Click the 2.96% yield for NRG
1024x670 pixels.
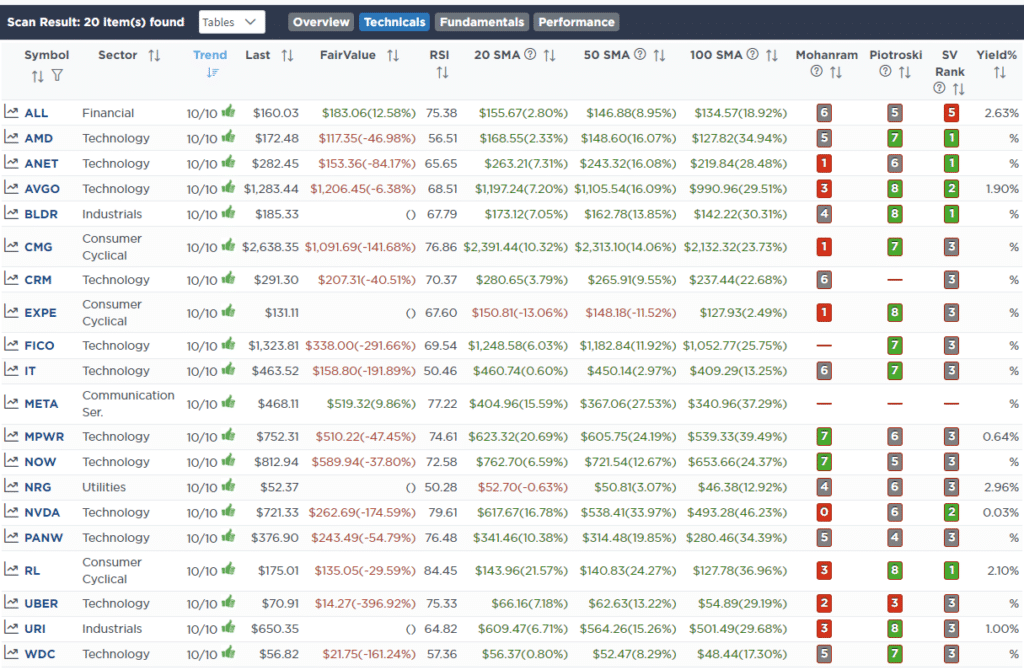pos(1000,487)
